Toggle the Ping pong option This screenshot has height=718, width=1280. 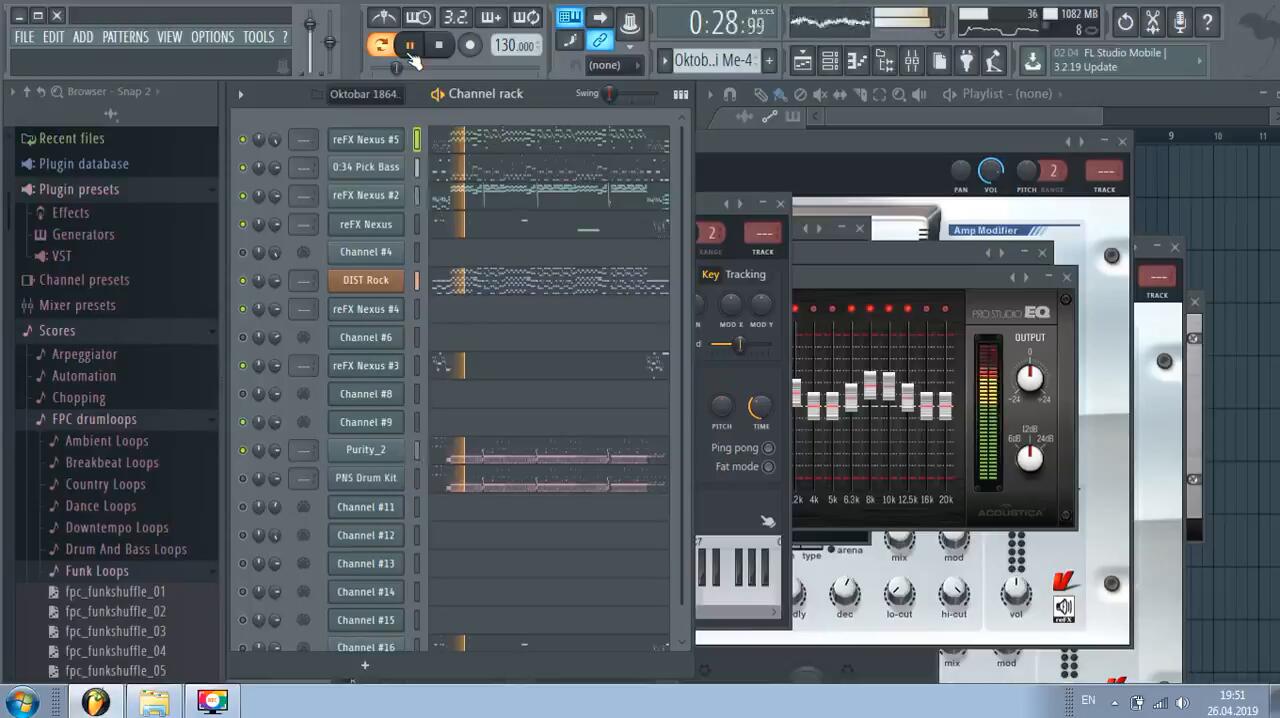pyautogui.click(x=768, y=449)
